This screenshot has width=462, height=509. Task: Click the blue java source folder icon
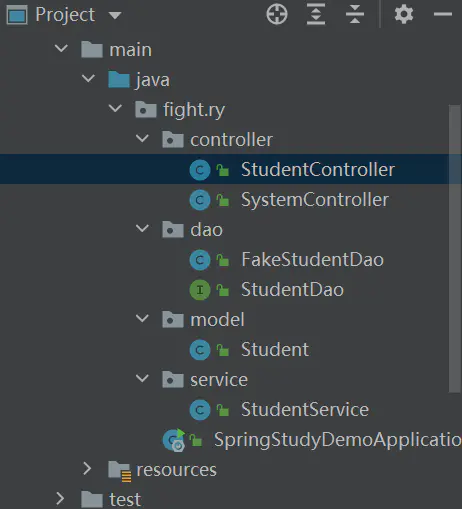(119, 79)
